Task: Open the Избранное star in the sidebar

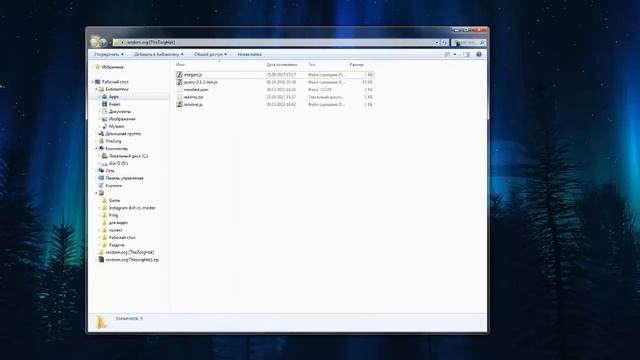Action: point(98,67)
